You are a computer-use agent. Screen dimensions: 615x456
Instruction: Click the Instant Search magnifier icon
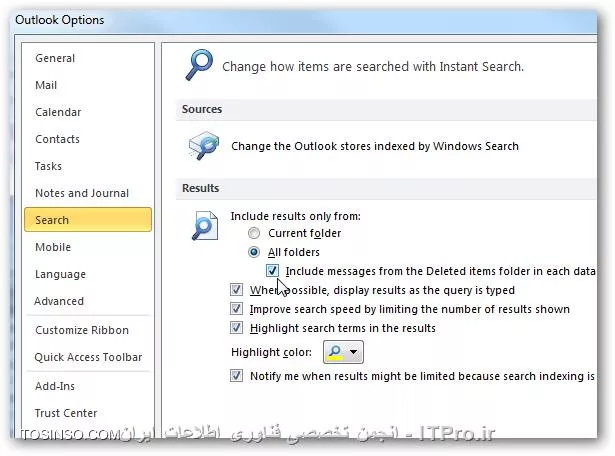click(x=199, y=65)
